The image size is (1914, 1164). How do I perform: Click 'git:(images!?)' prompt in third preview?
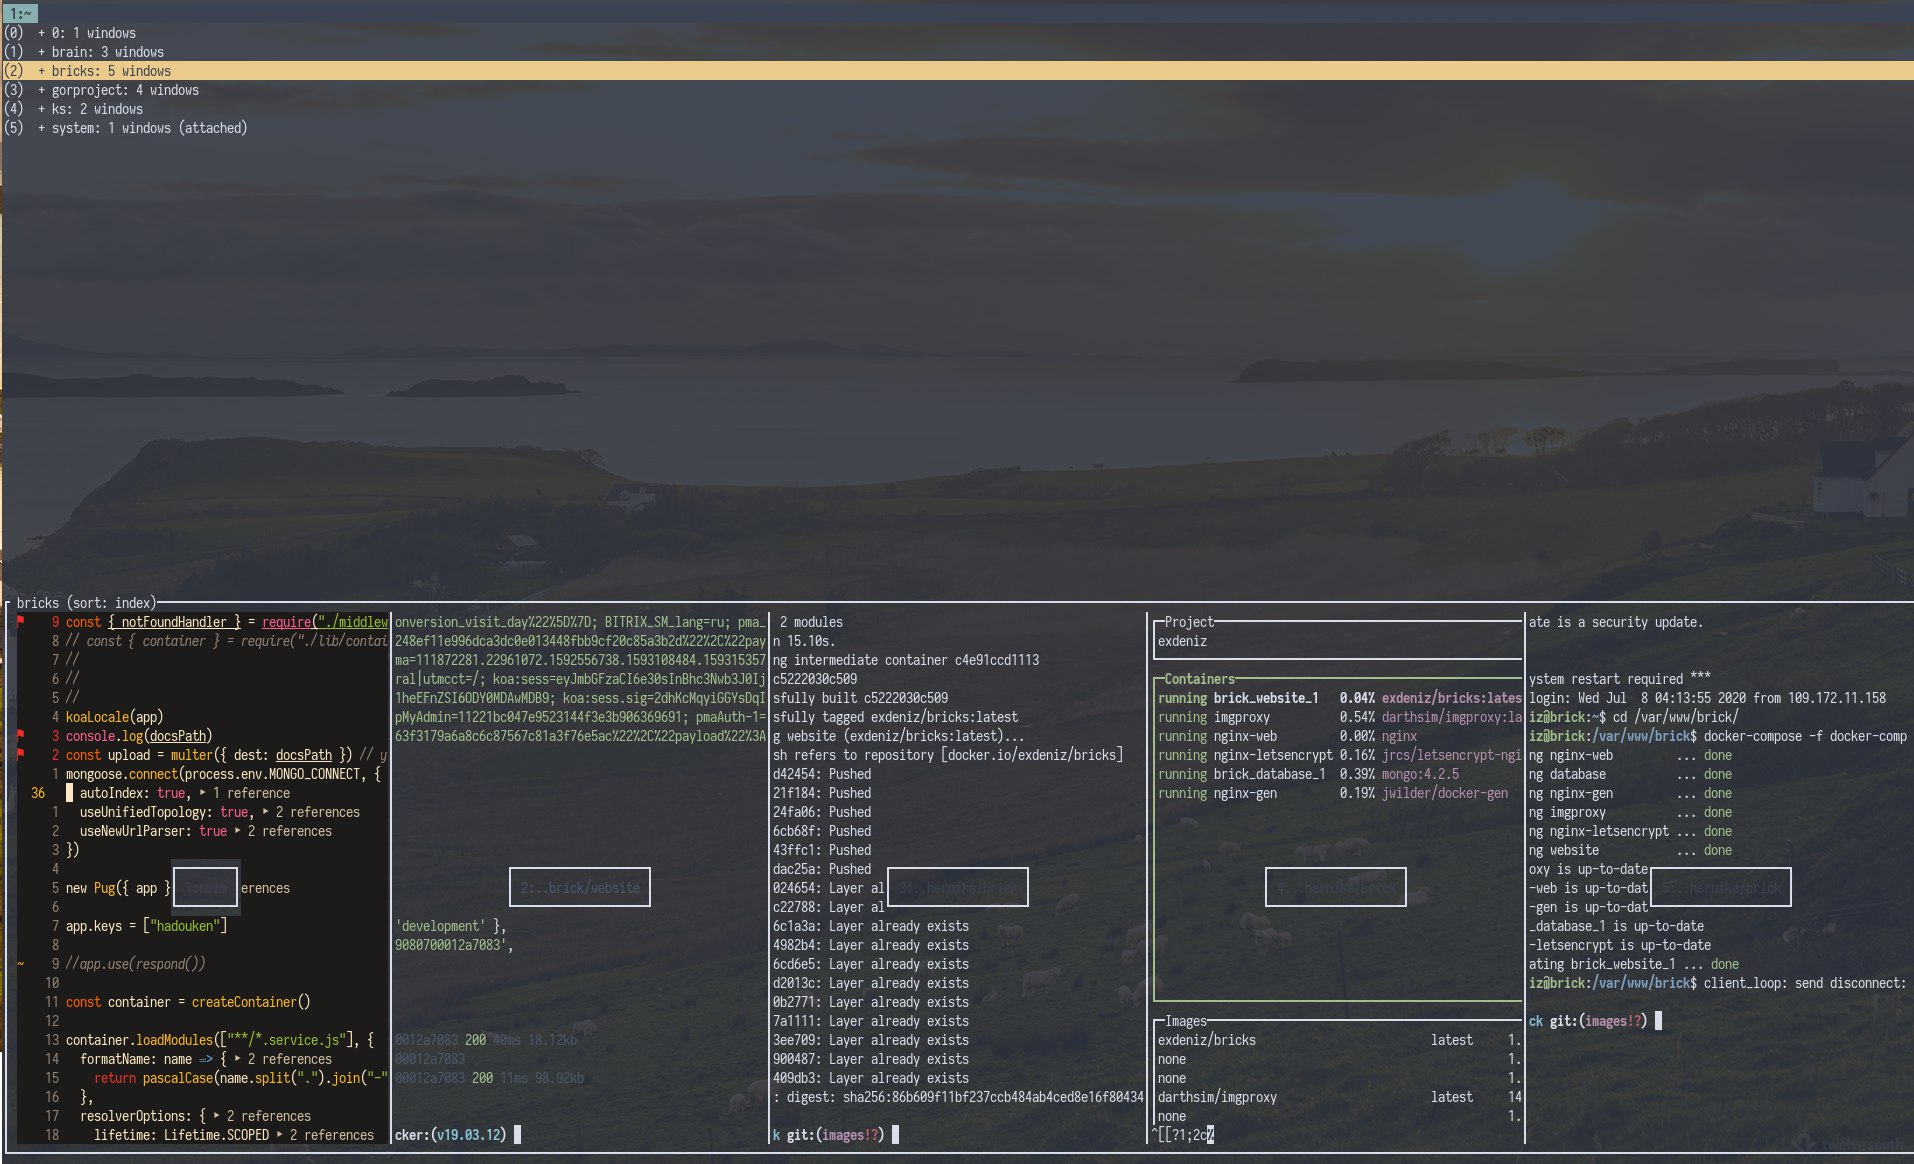835,1135
